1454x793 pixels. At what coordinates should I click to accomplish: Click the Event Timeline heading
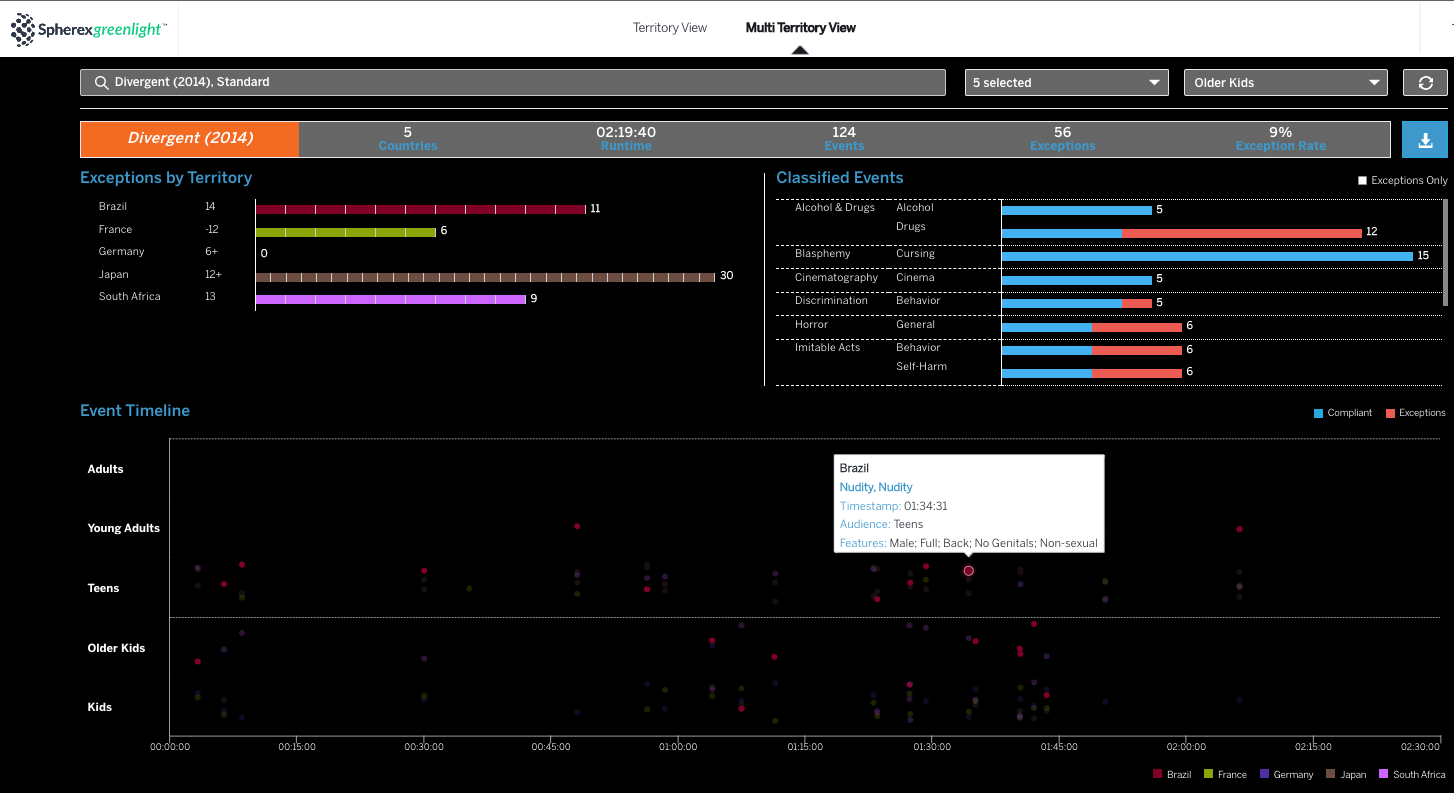(x=135, y=411)
